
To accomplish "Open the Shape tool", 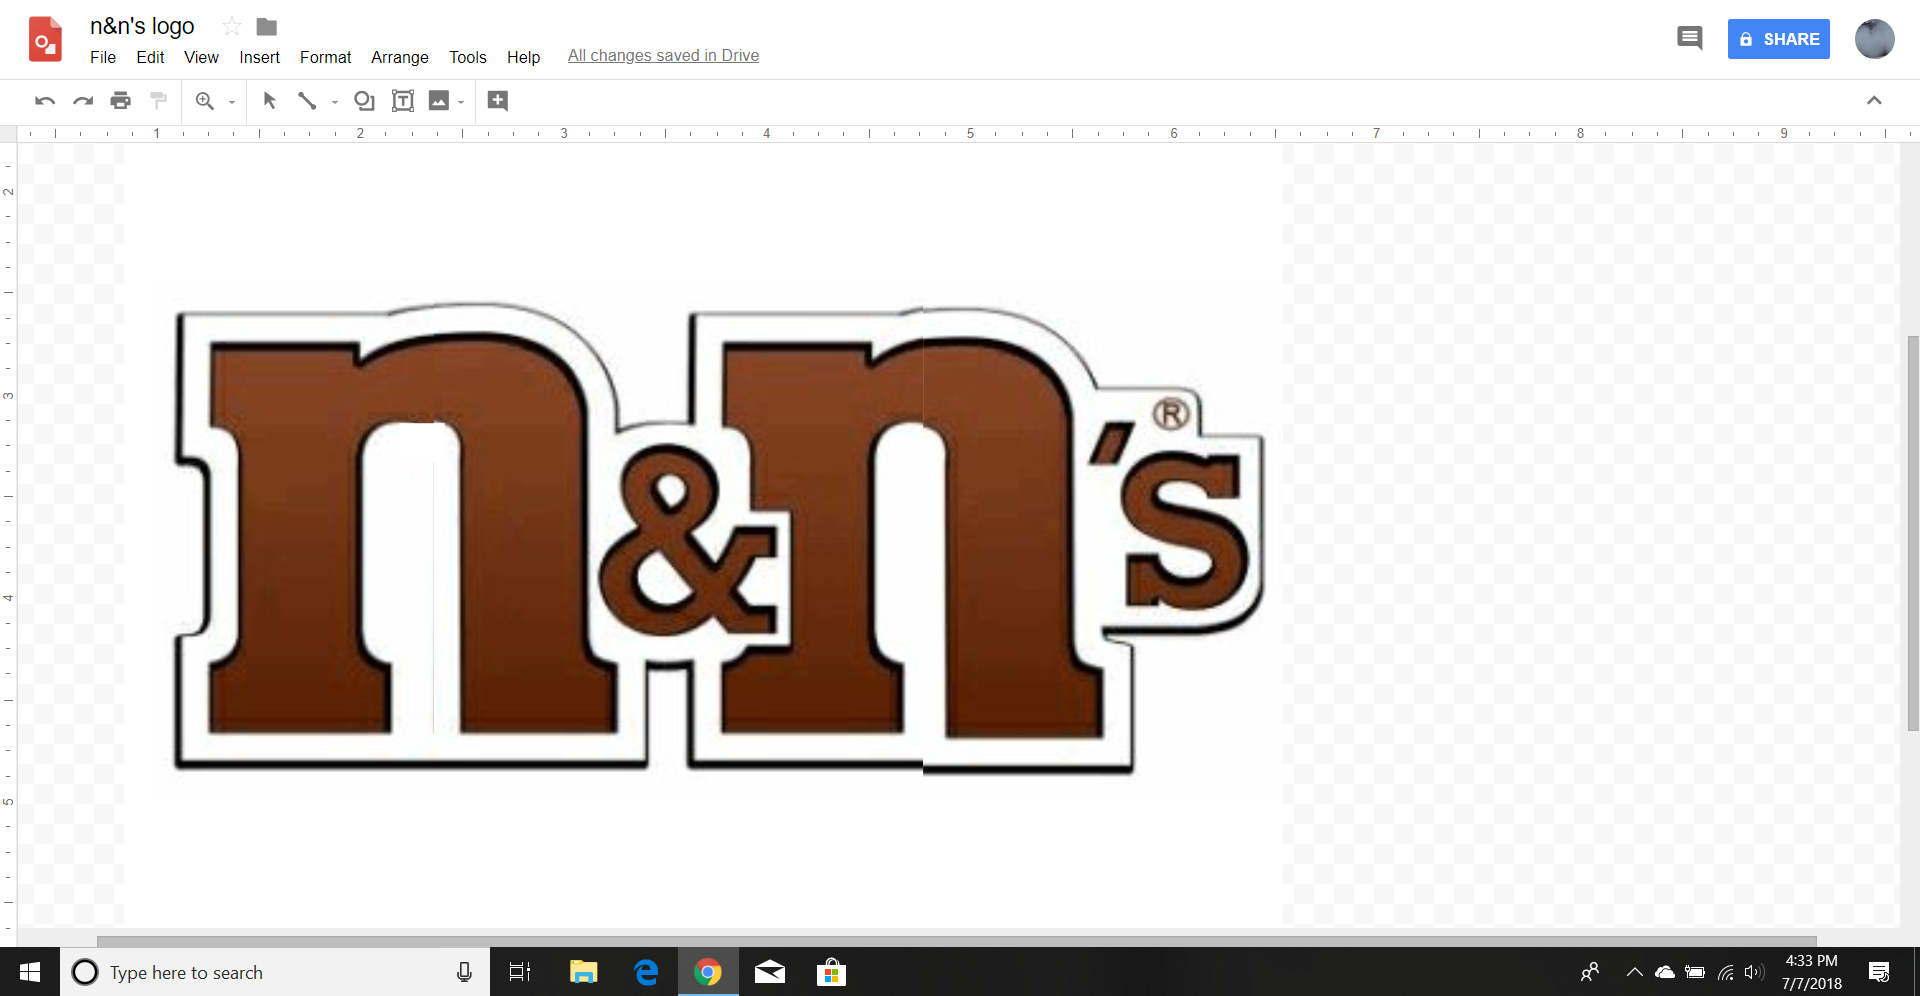I will (x=365, y=101).
